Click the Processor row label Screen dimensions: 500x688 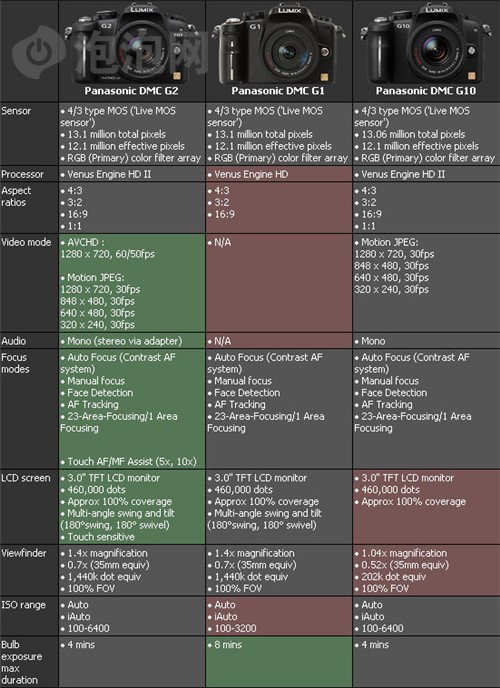(x=22, y=174)
